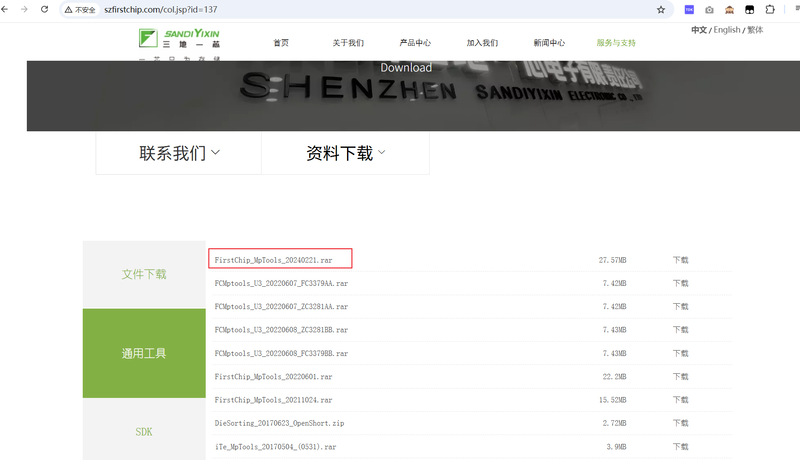Click 下载 for FCMptools_U3_20220607_FC3379AA.rar
The width and height of the screenshot is (800, 460).
click(681, 284)
